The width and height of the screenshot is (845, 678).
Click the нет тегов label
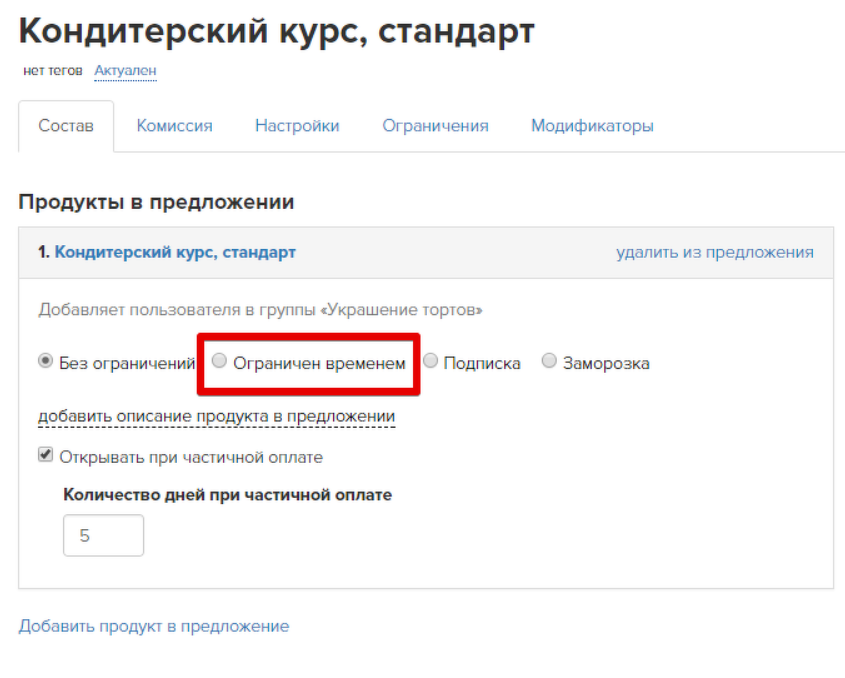53,71
